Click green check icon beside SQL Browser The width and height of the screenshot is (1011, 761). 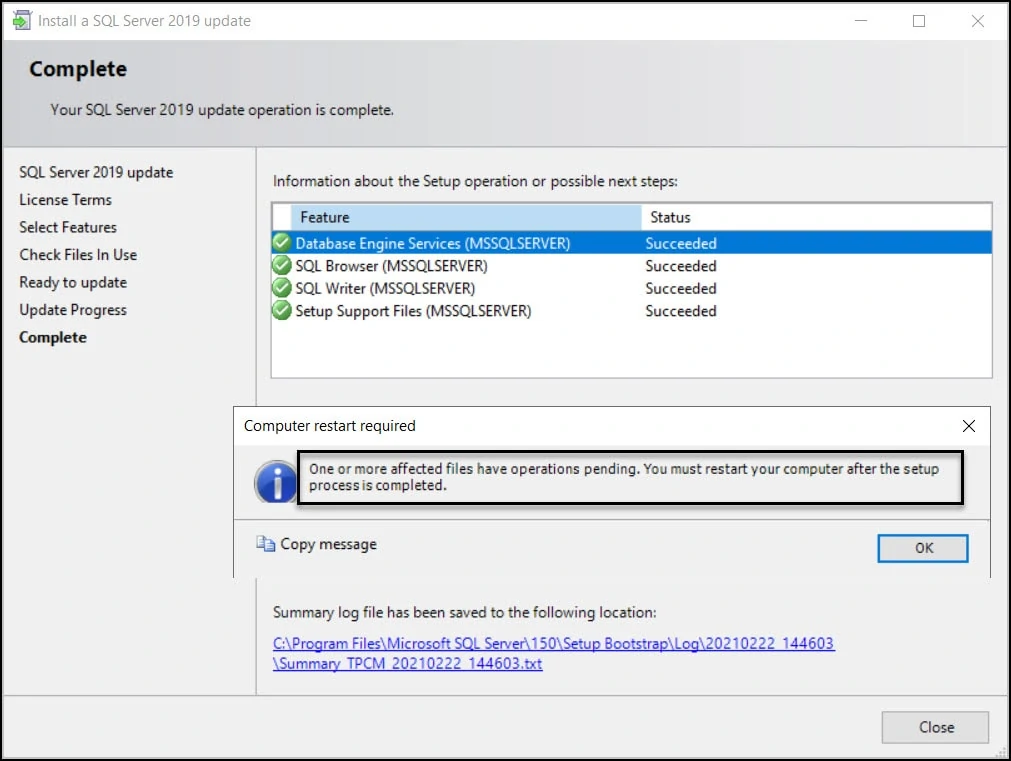(x=282, y=266)
